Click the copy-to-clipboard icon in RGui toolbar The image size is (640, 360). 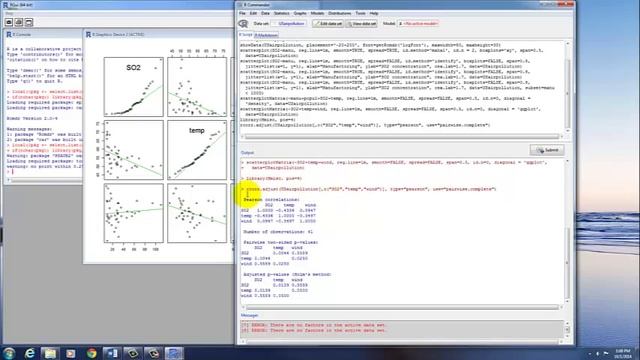9,22
